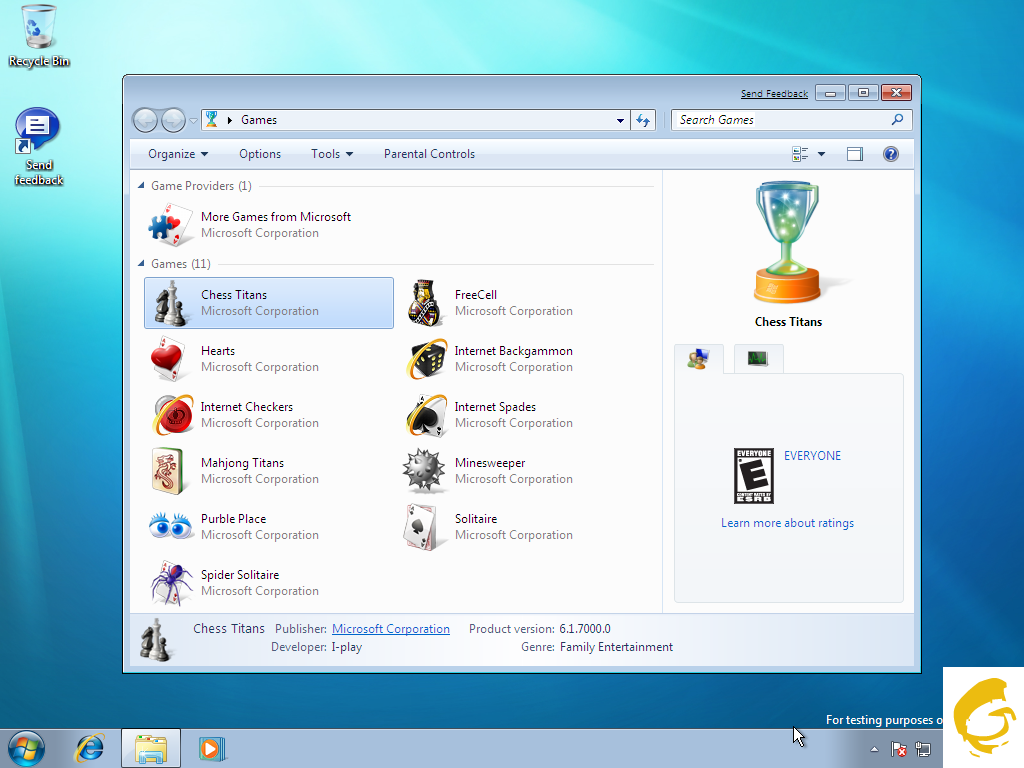Click the Action Center flag tray icon
1024x768 pixels.
pos(899,749)
